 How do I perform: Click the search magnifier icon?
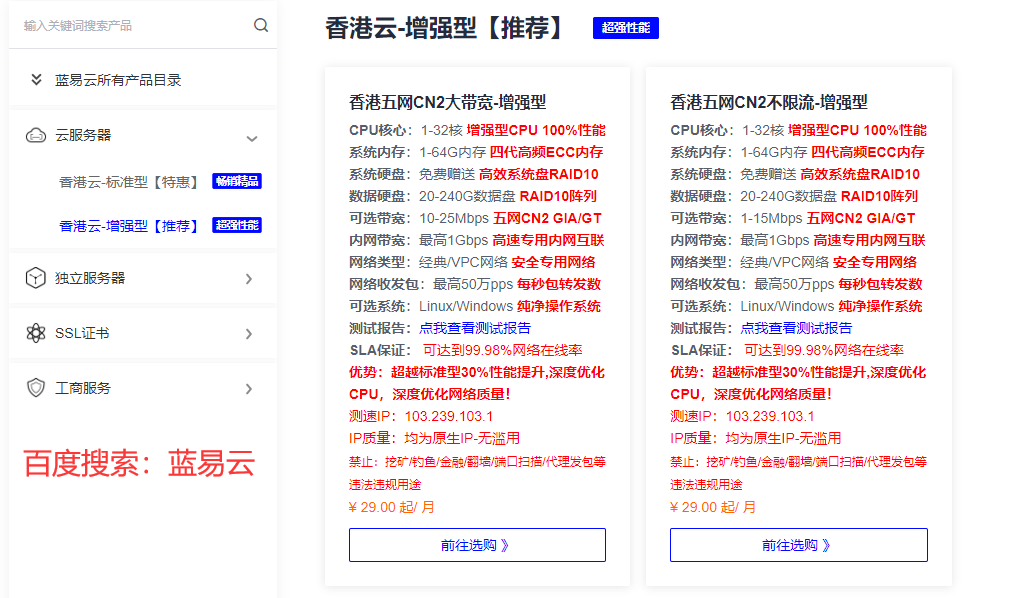(x=261, y=25)
